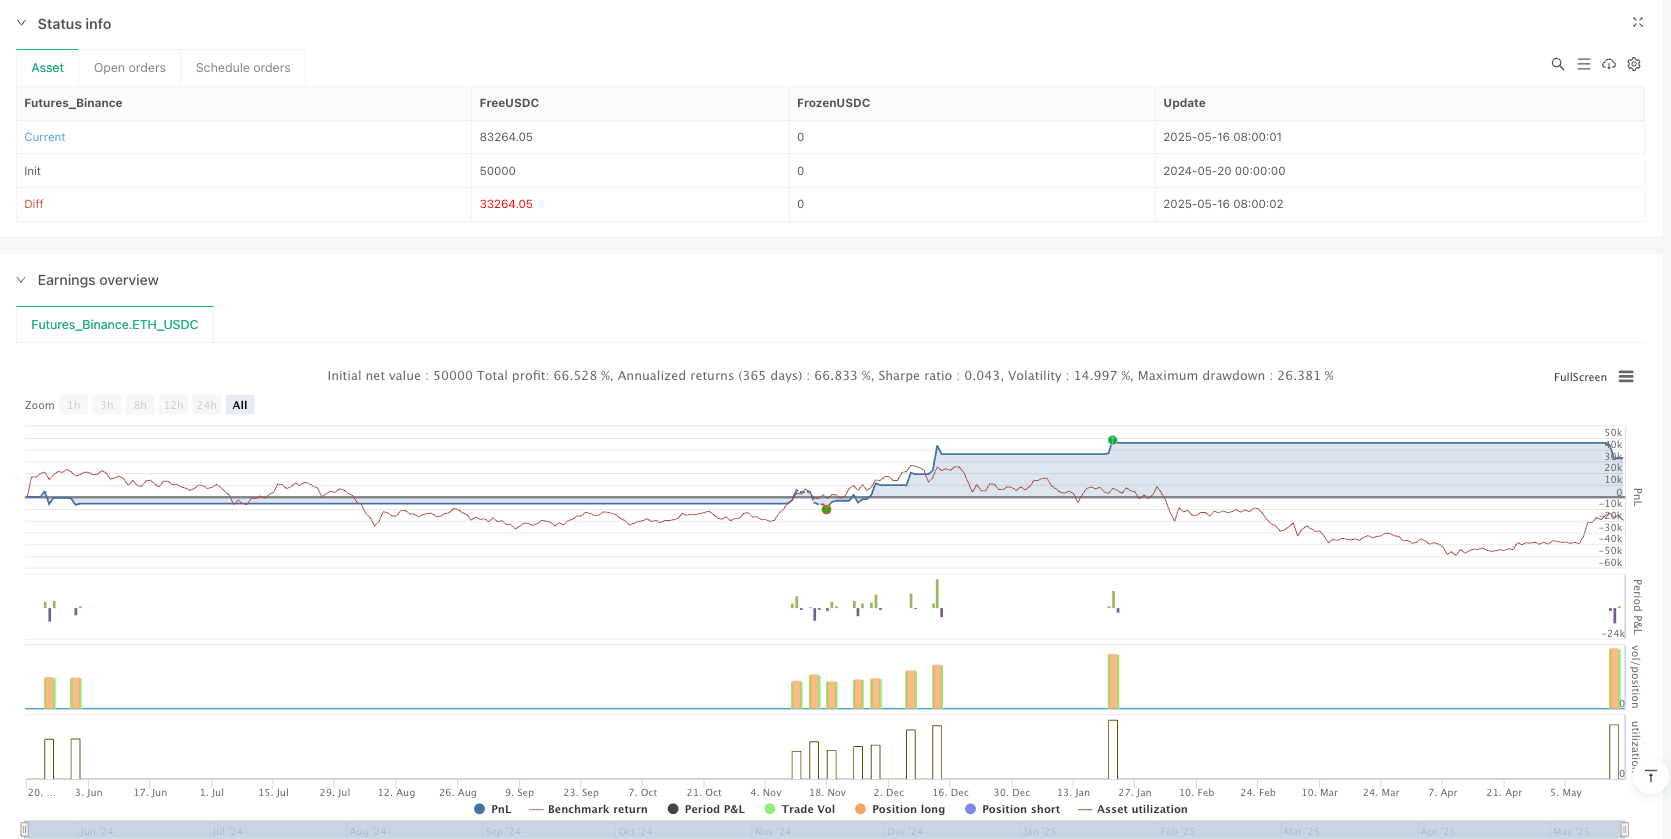The image size is (1671, 839).
Task: Click the green marker on PnL line
Action: (x=1112, y=440)
